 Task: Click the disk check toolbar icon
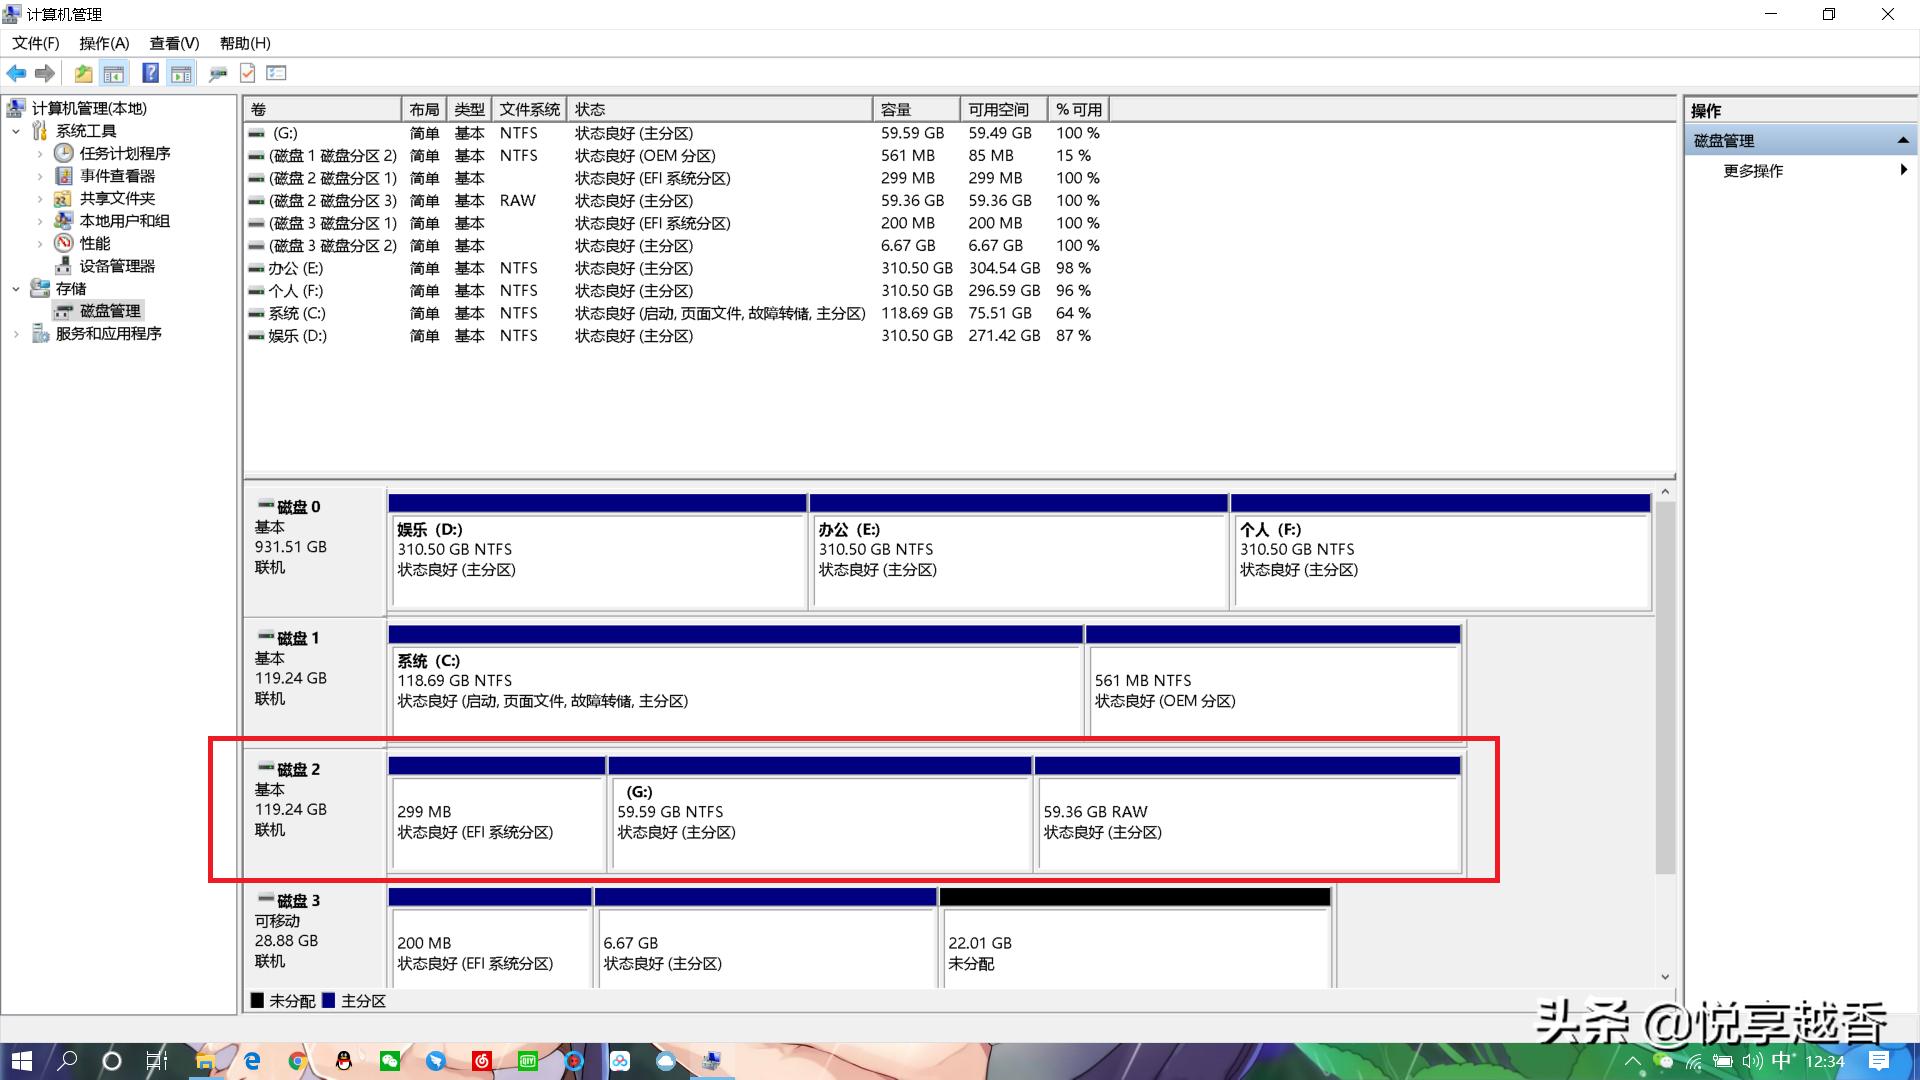(246, 73)
